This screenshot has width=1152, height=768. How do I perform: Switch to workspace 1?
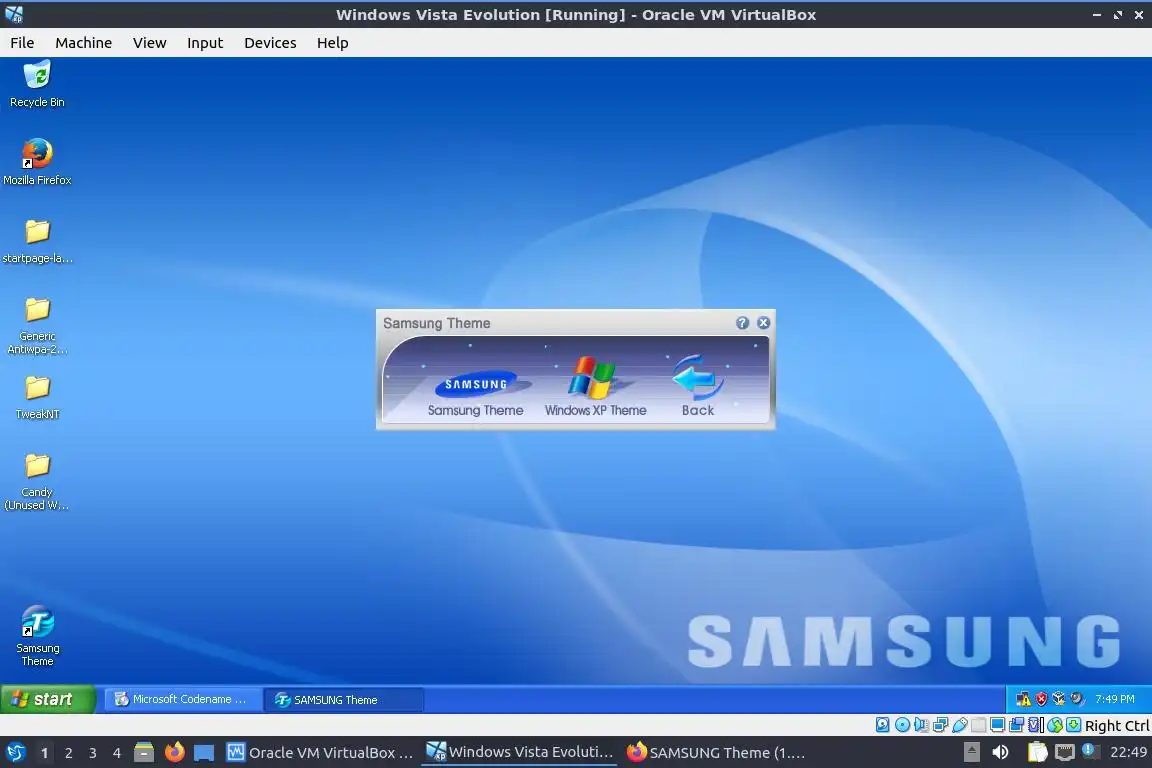click(x=44, y=753)
